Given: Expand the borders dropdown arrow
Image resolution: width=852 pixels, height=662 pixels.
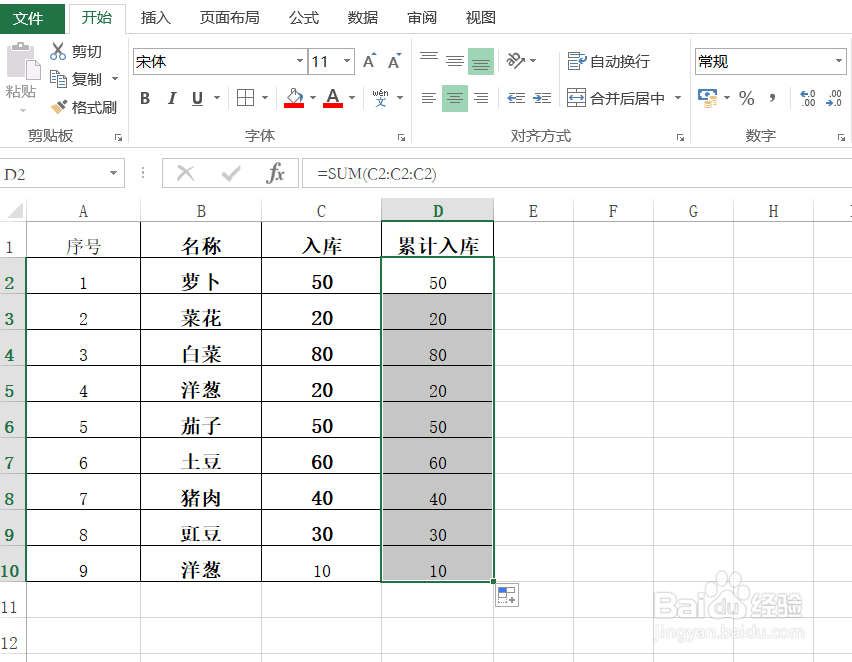Looking at the screenshot, I should pyautogui.click(x=265, y=98).
